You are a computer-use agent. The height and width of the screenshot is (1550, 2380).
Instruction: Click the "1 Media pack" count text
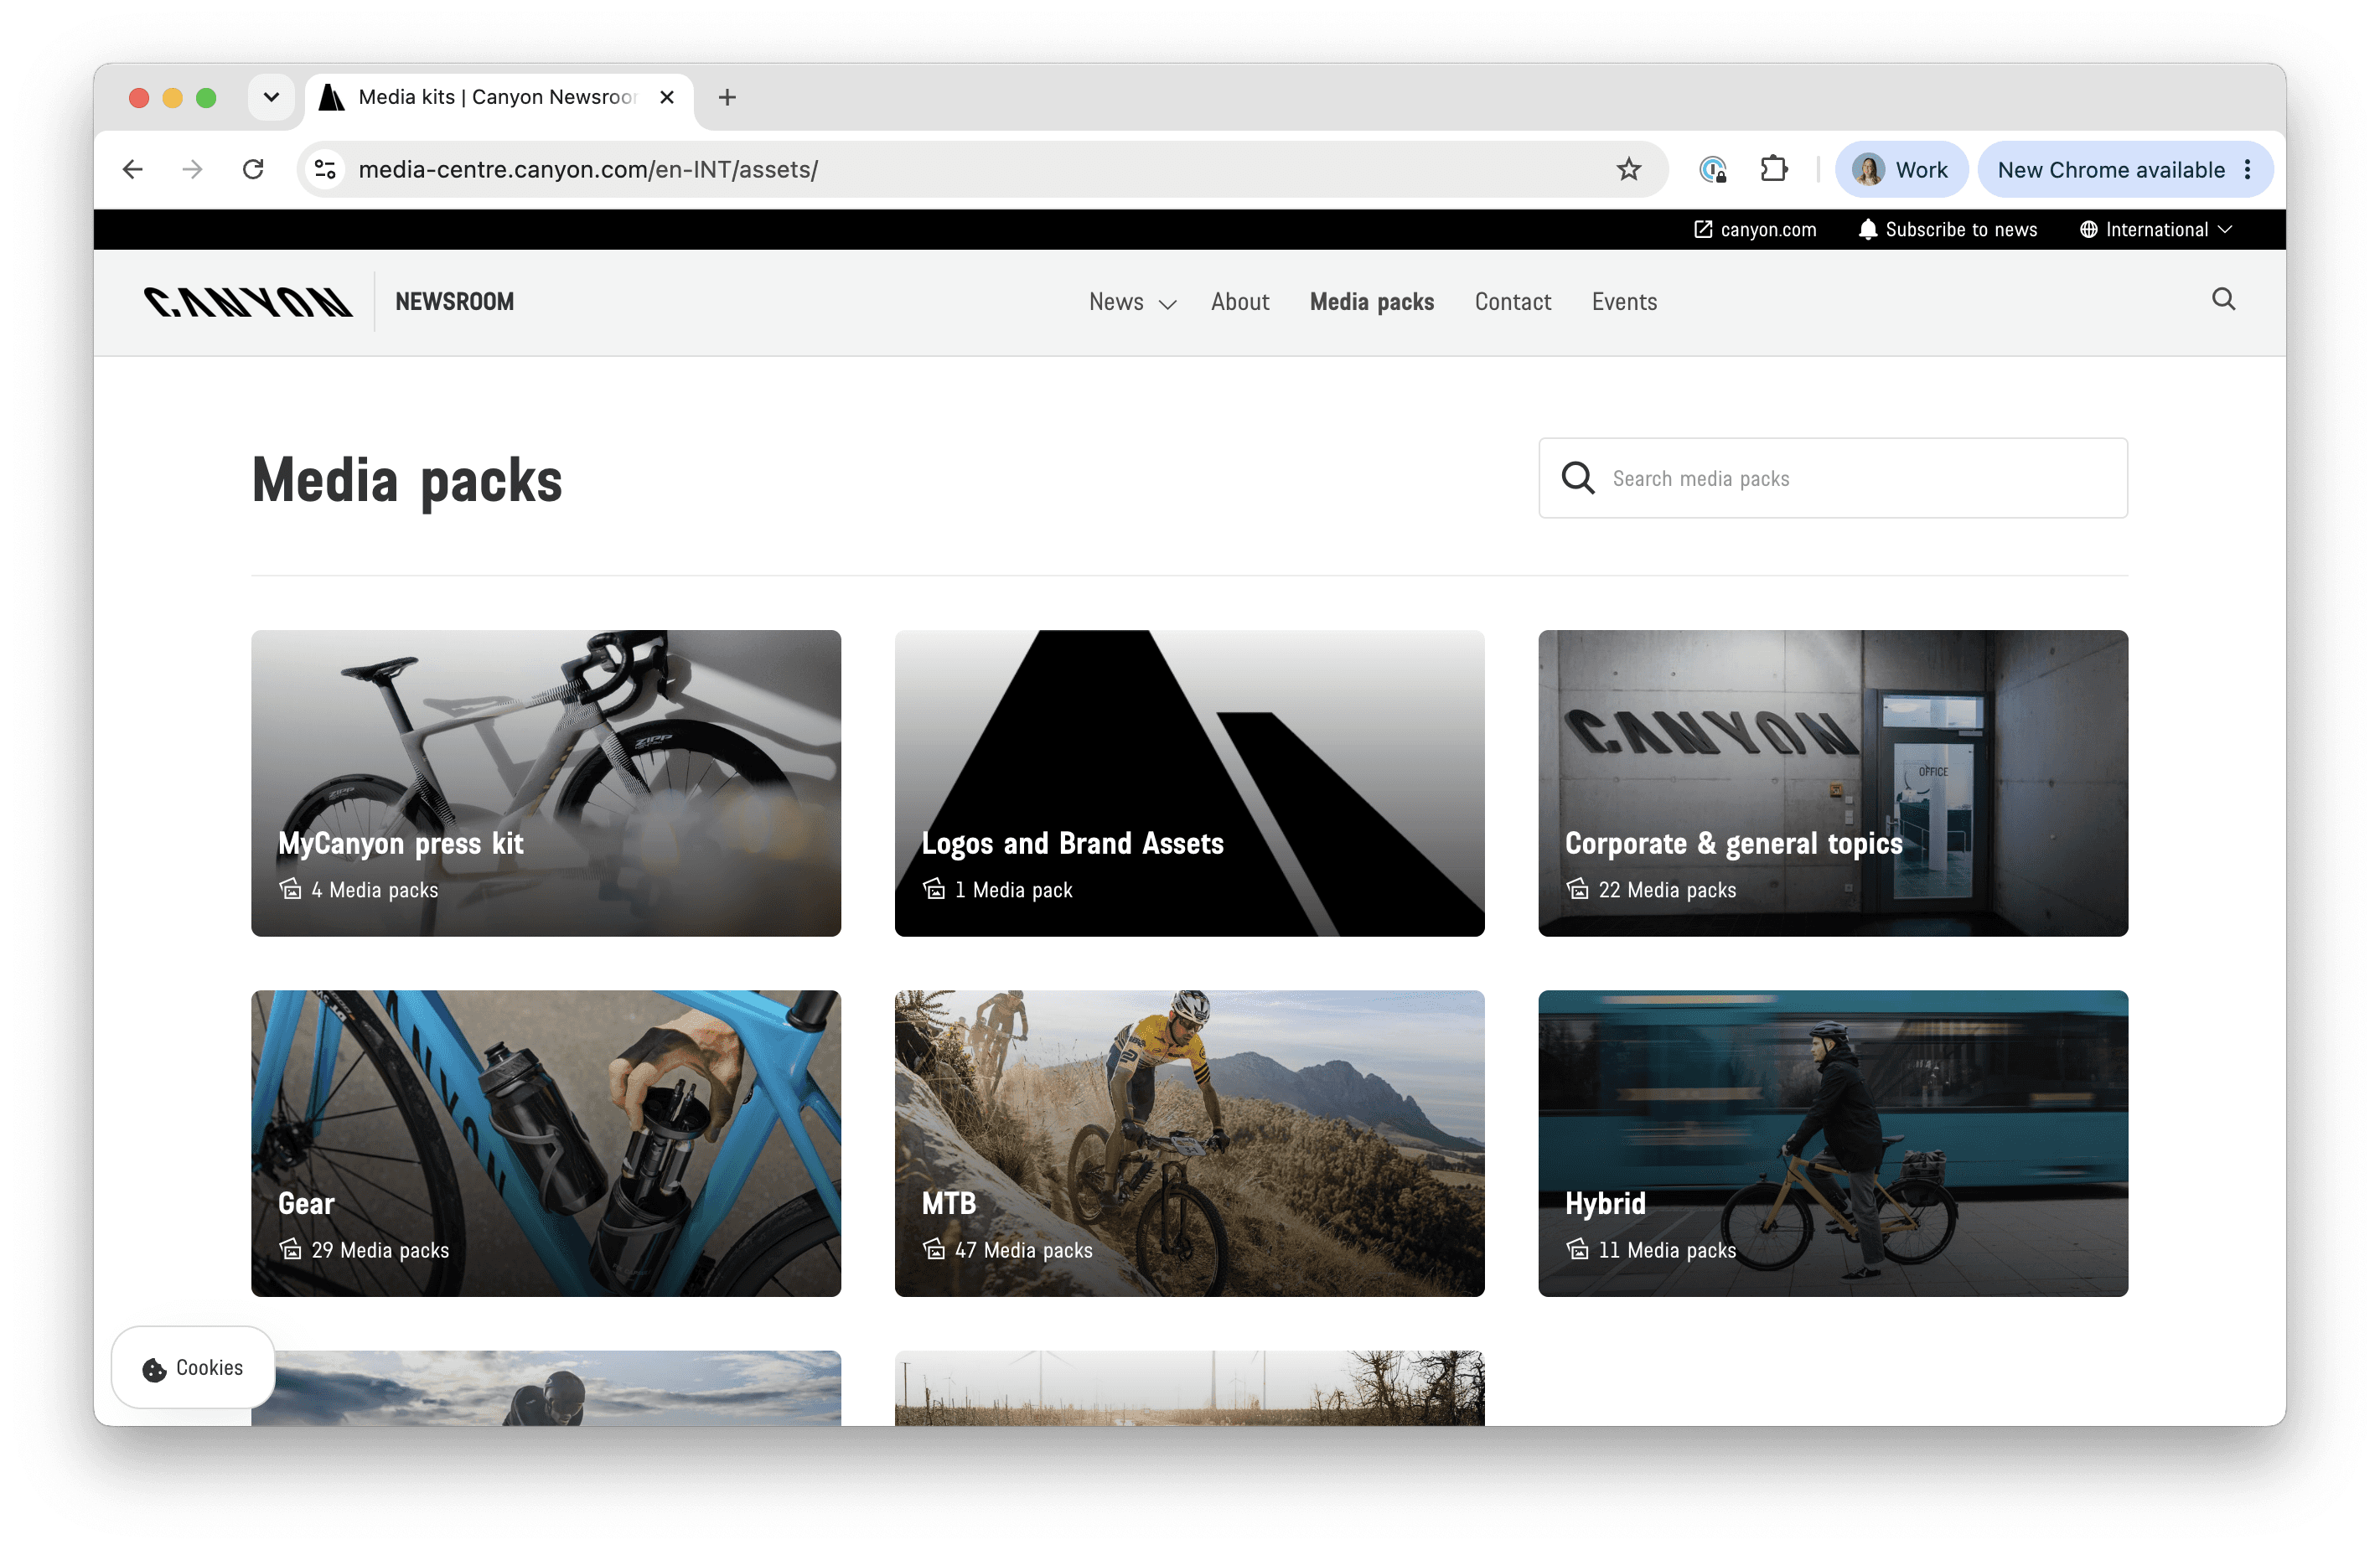[1013, 890]
